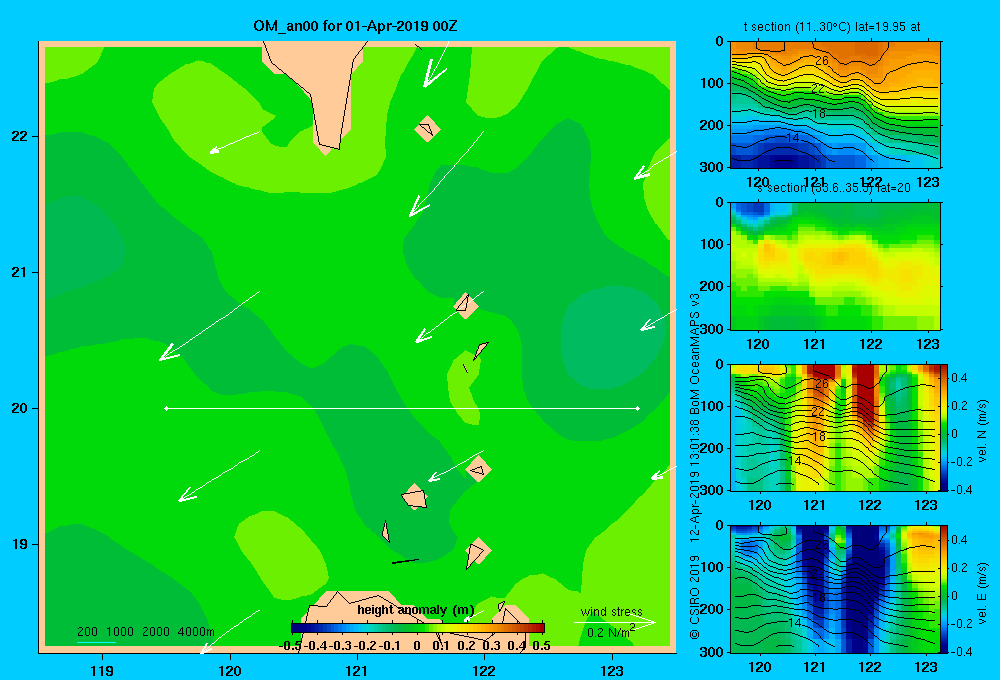Open the salinity section panel with yellow band

835,266
